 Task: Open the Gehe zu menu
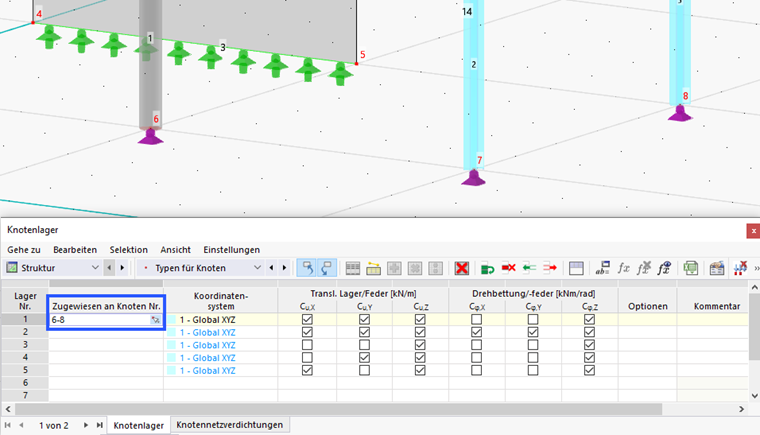pyautogui.click(x=24, y=250)
